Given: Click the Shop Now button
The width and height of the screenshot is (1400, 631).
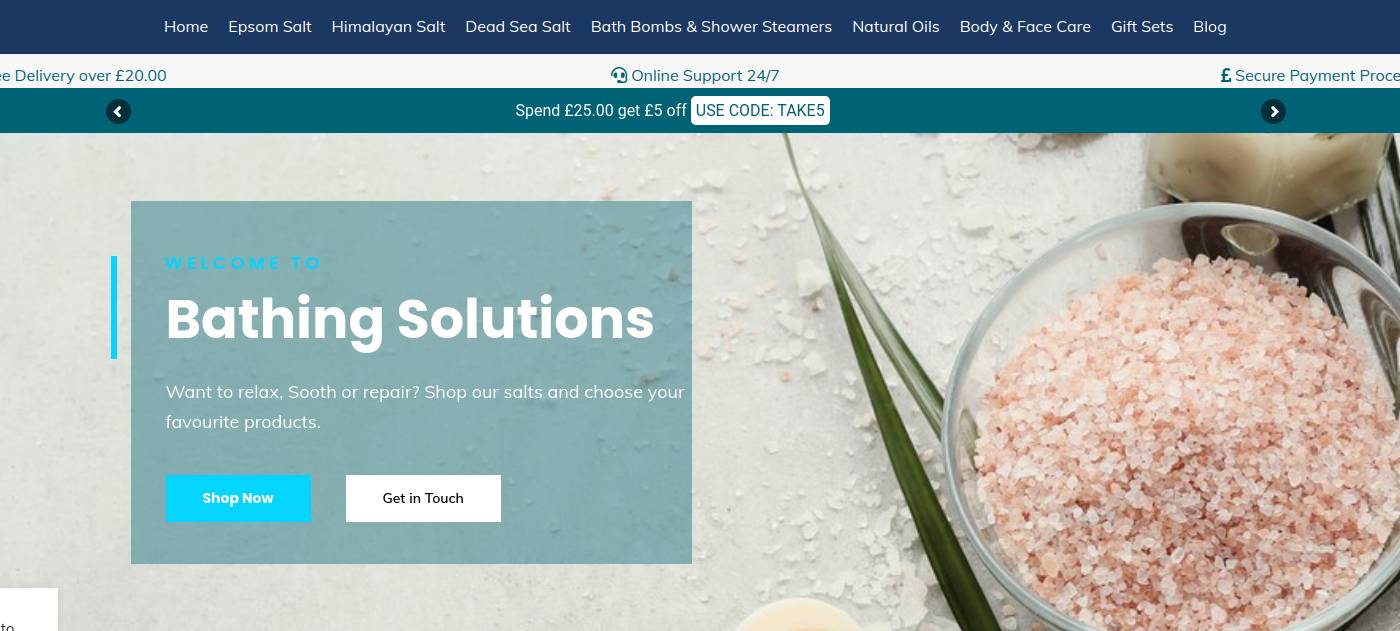Looking at the screenshot, I should (x=238, y=498).
